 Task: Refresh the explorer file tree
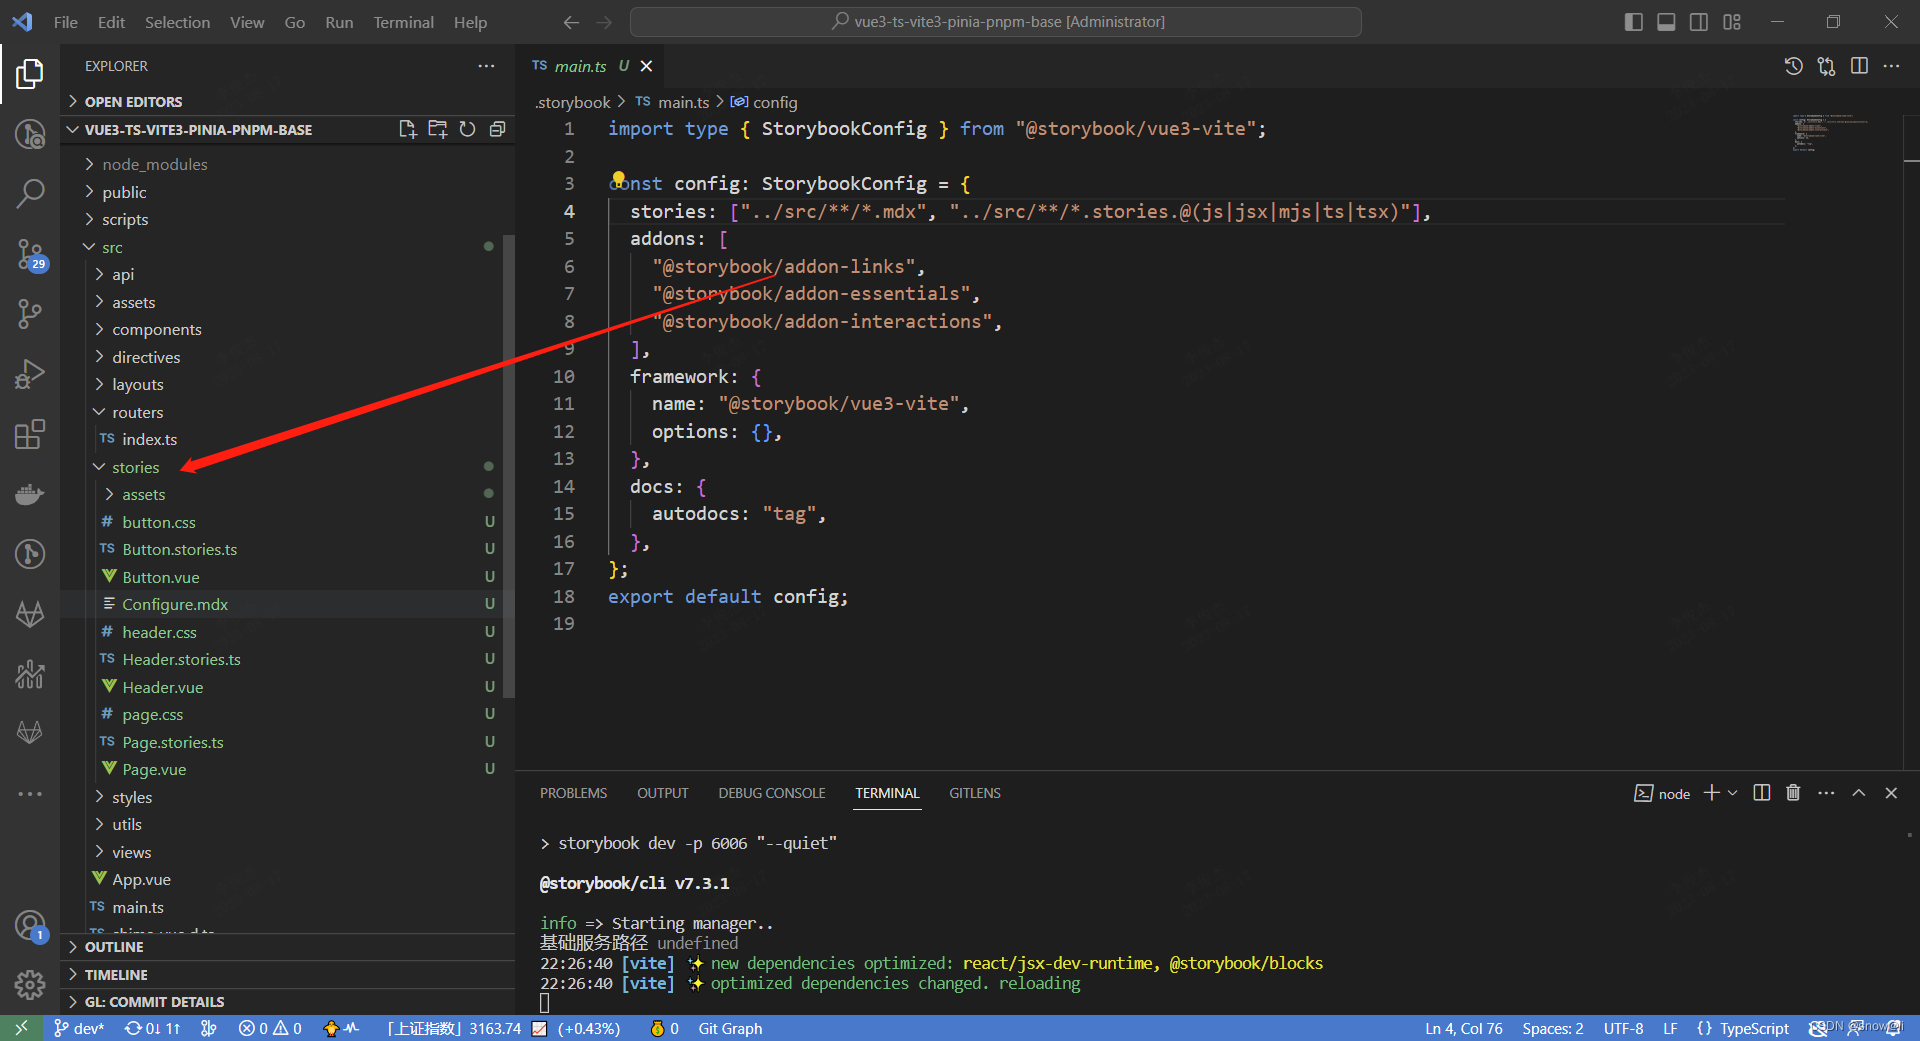tap(467, 129)
